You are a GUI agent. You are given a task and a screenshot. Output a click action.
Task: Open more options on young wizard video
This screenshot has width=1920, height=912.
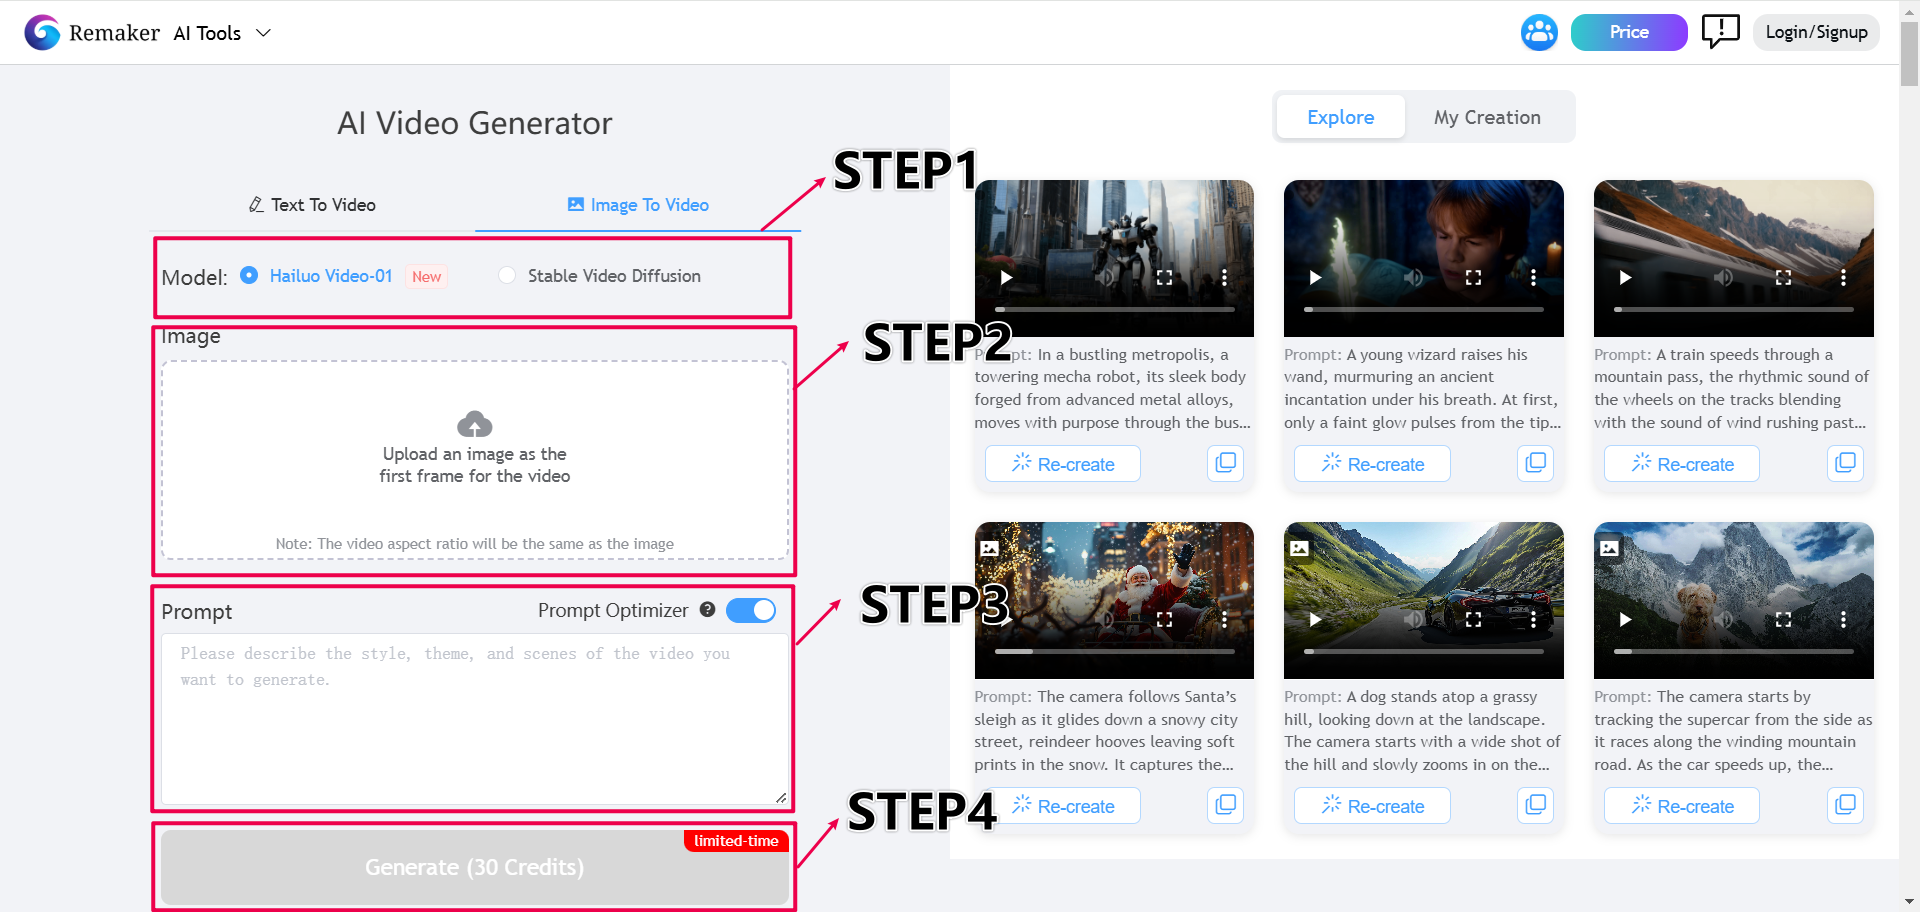coord(1533,277)
